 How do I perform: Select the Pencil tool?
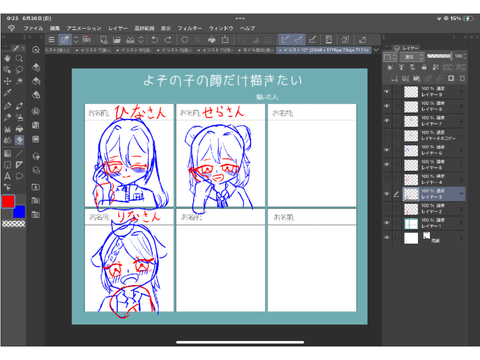[19, 106]
